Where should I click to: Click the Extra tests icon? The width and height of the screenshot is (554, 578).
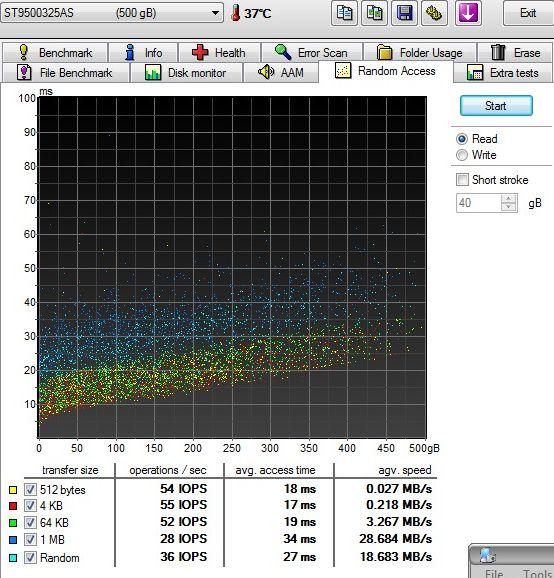pos(475,73)
